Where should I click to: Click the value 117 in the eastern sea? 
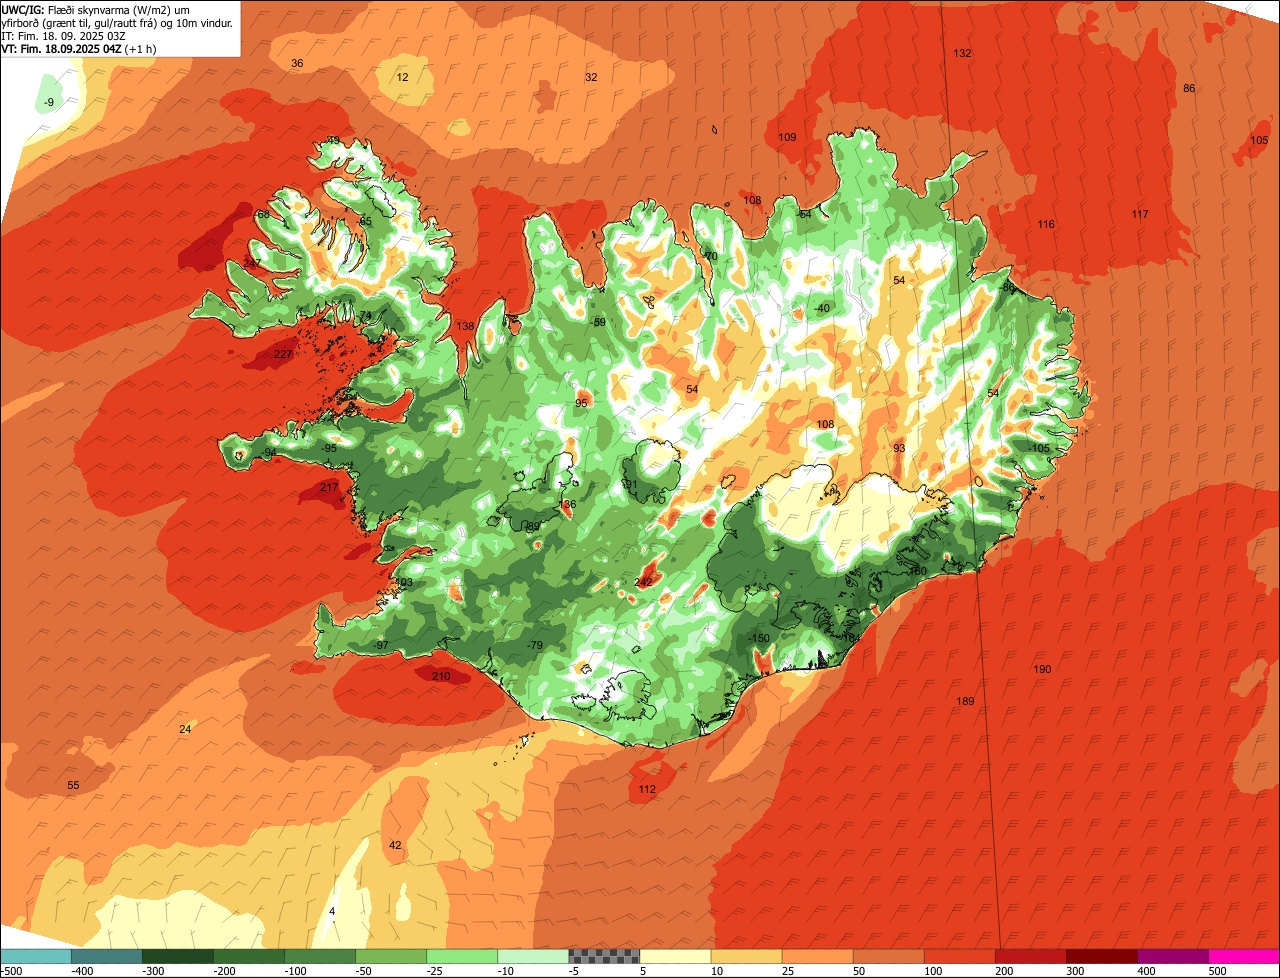[1140, 215]
